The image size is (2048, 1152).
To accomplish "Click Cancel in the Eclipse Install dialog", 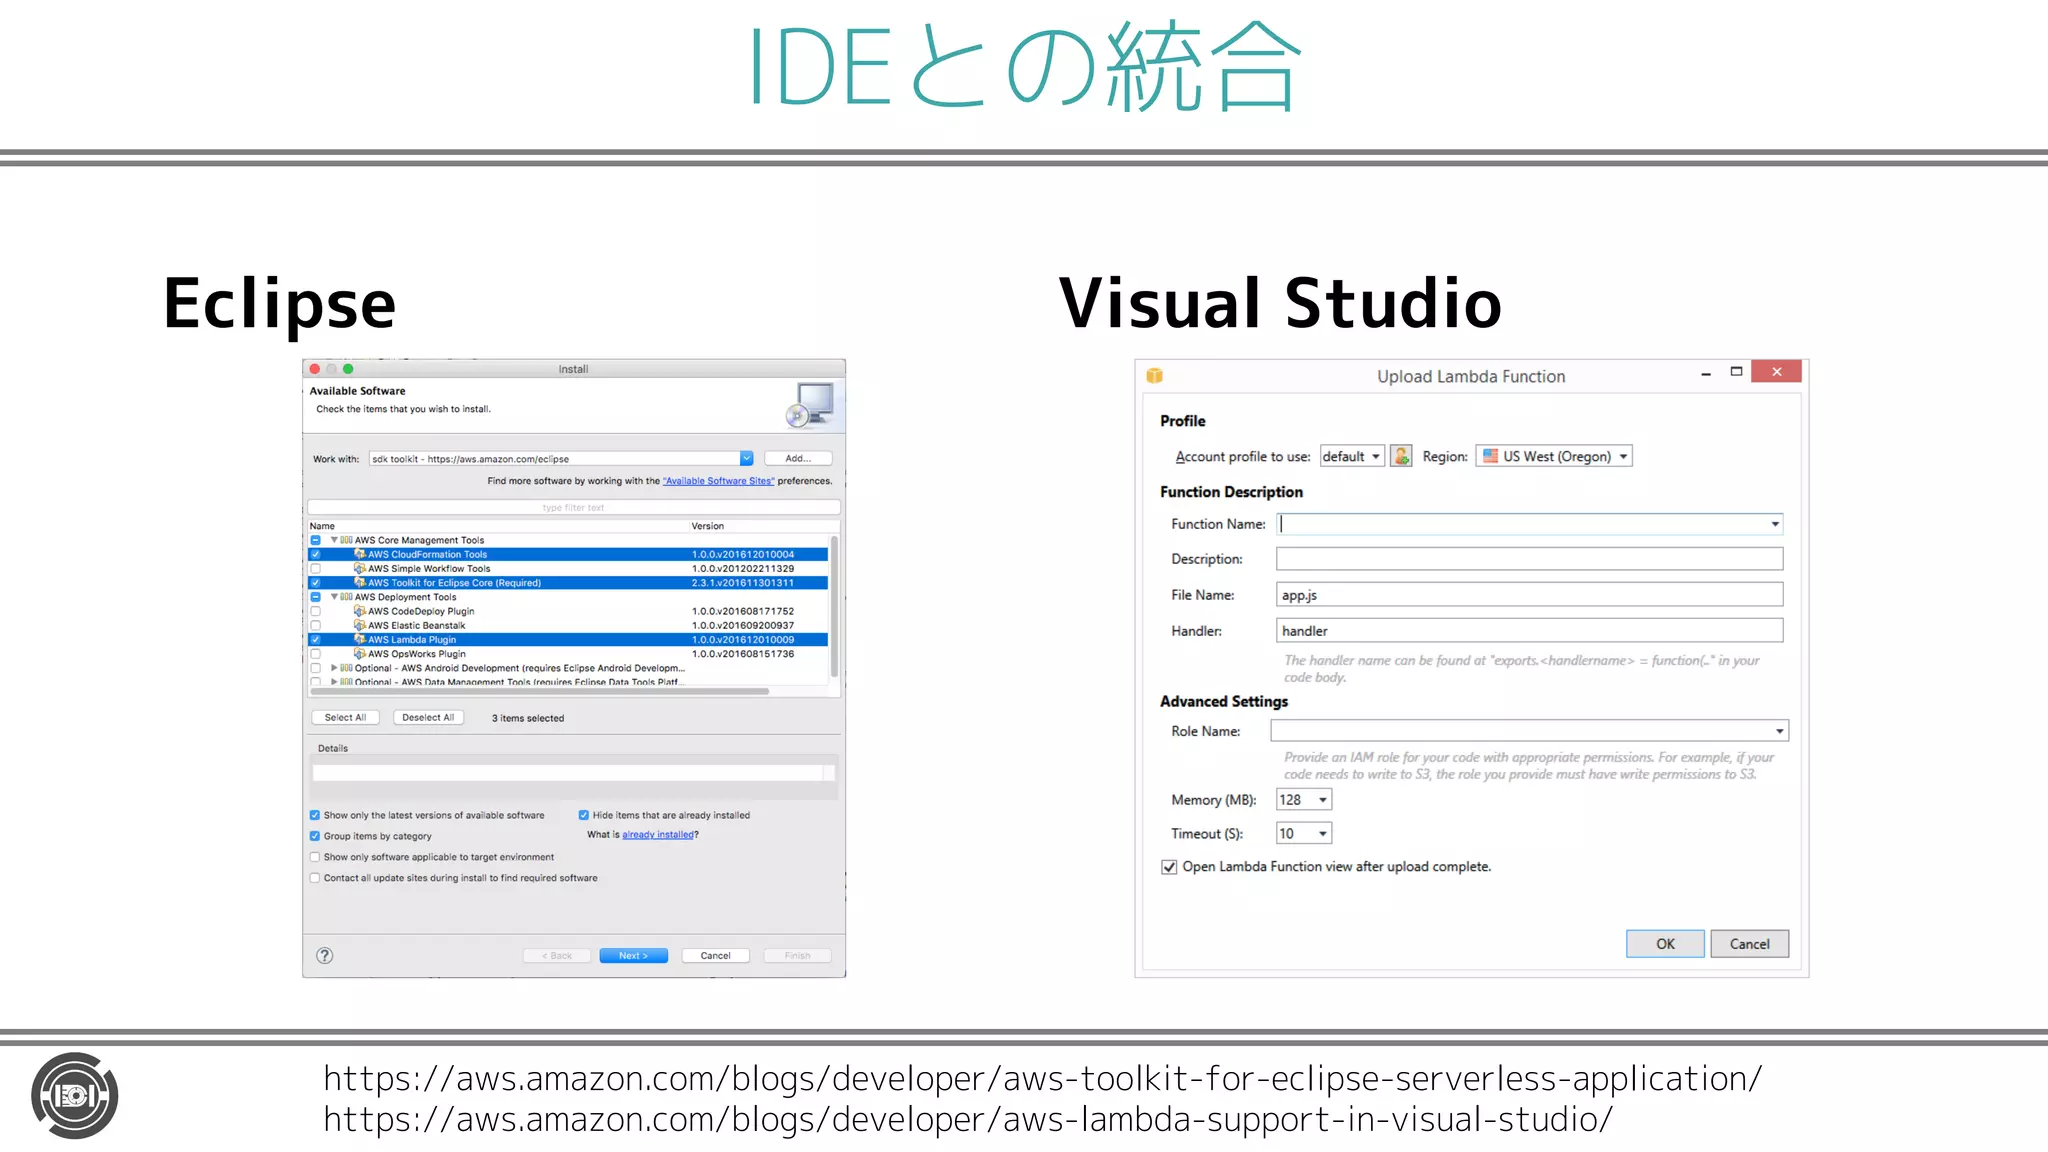I will [x=715, y=955].
